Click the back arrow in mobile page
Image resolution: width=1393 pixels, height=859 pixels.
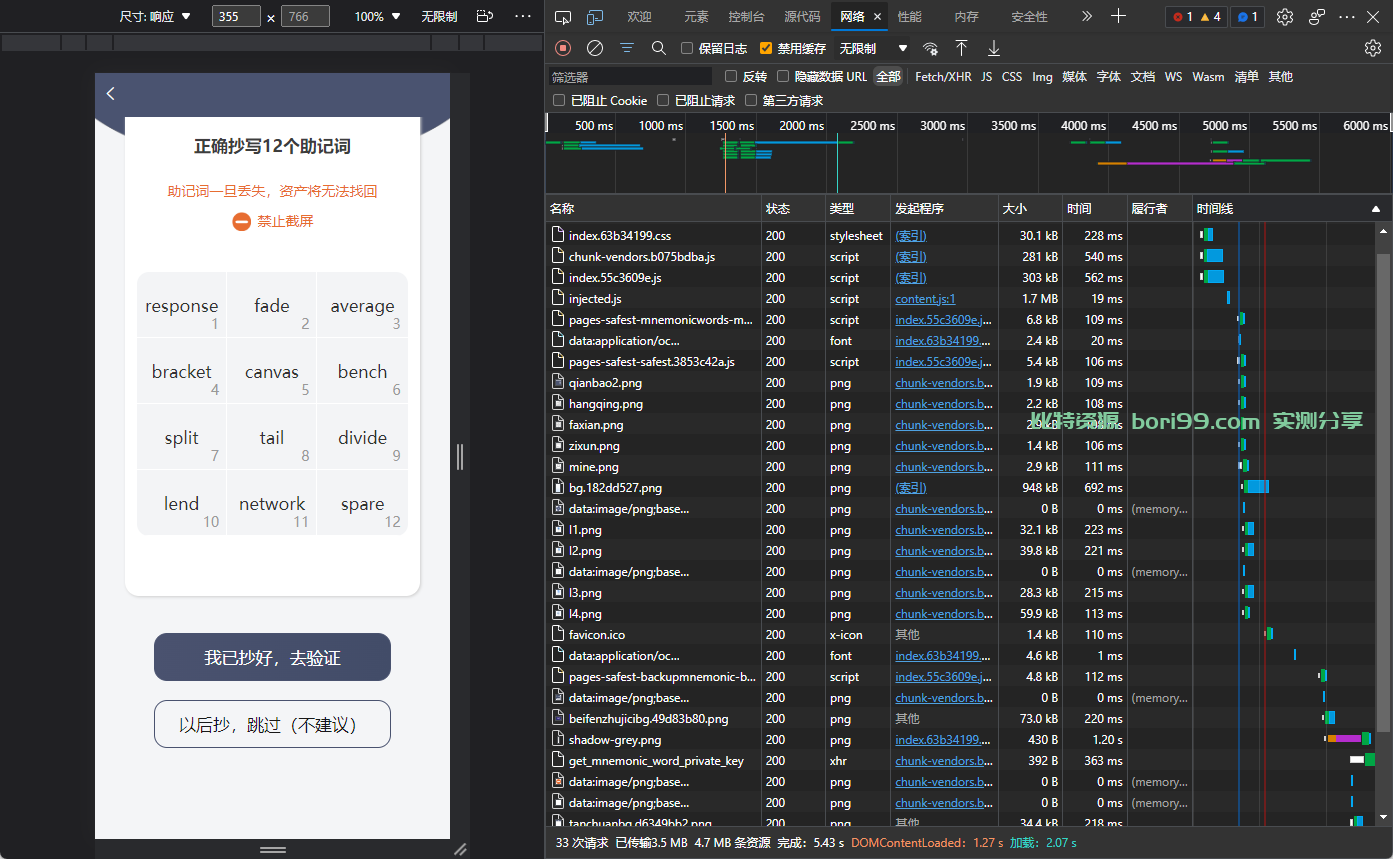pyautogui.click(x=111, y=93)
